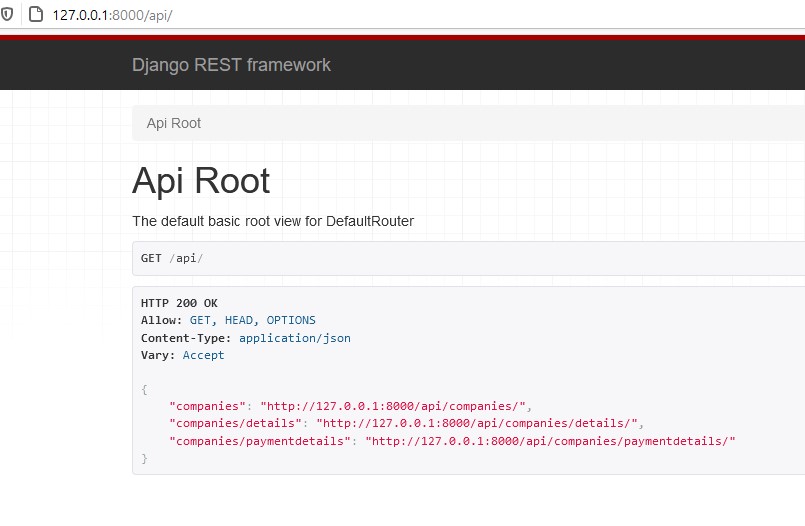The height and width of the screenshot is (526, 805).
Task: Click the shield tracking protection icon
Action: tap(7, 14)
